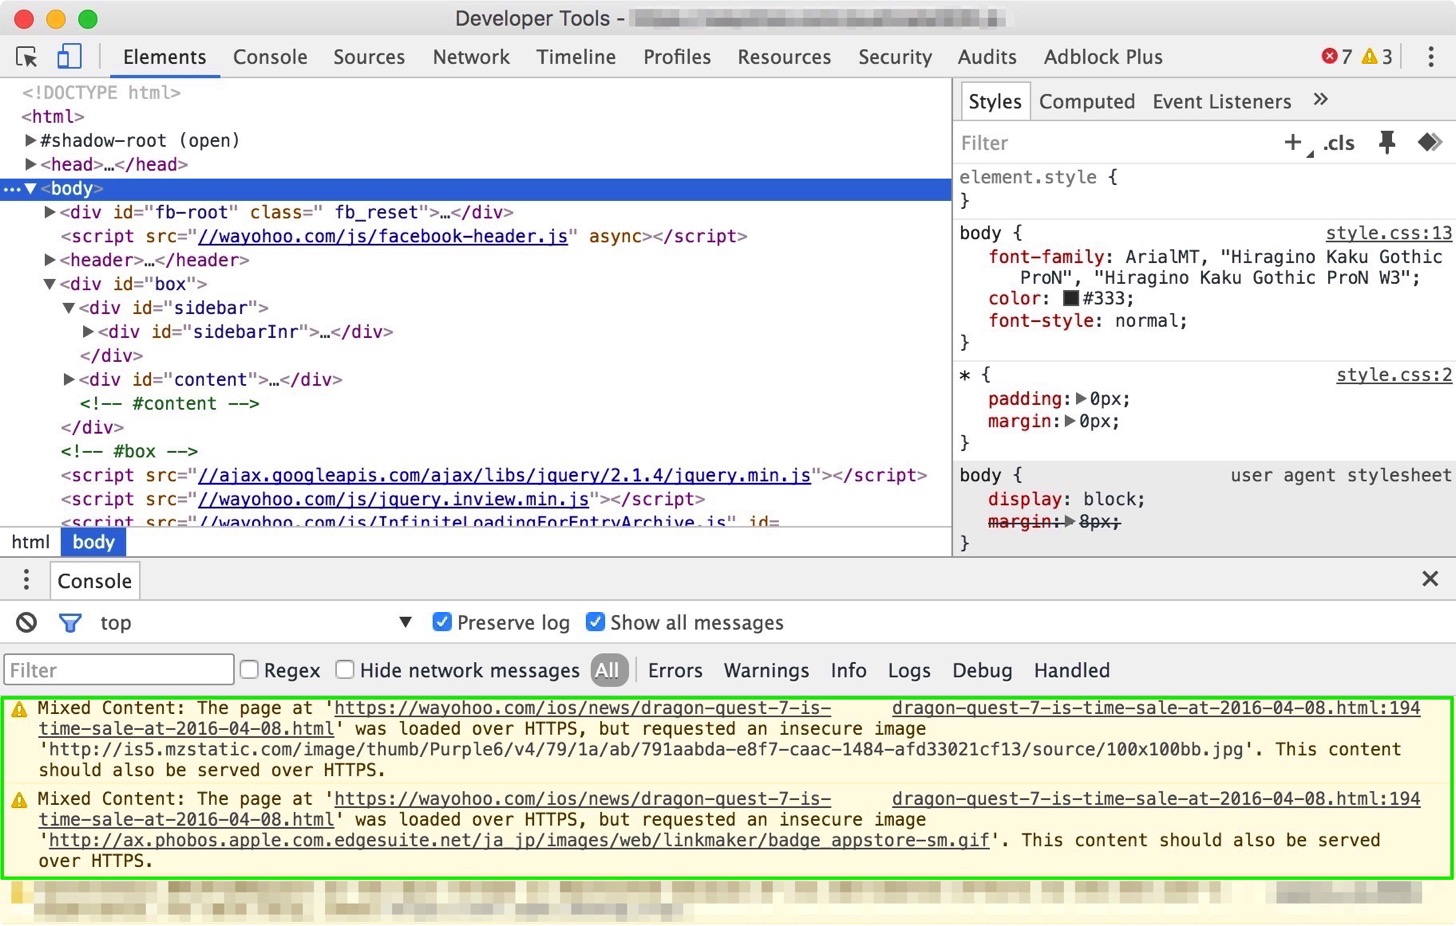
Task: Expand the padding shorthand triangle
Action: click(x=1081, y=398)
